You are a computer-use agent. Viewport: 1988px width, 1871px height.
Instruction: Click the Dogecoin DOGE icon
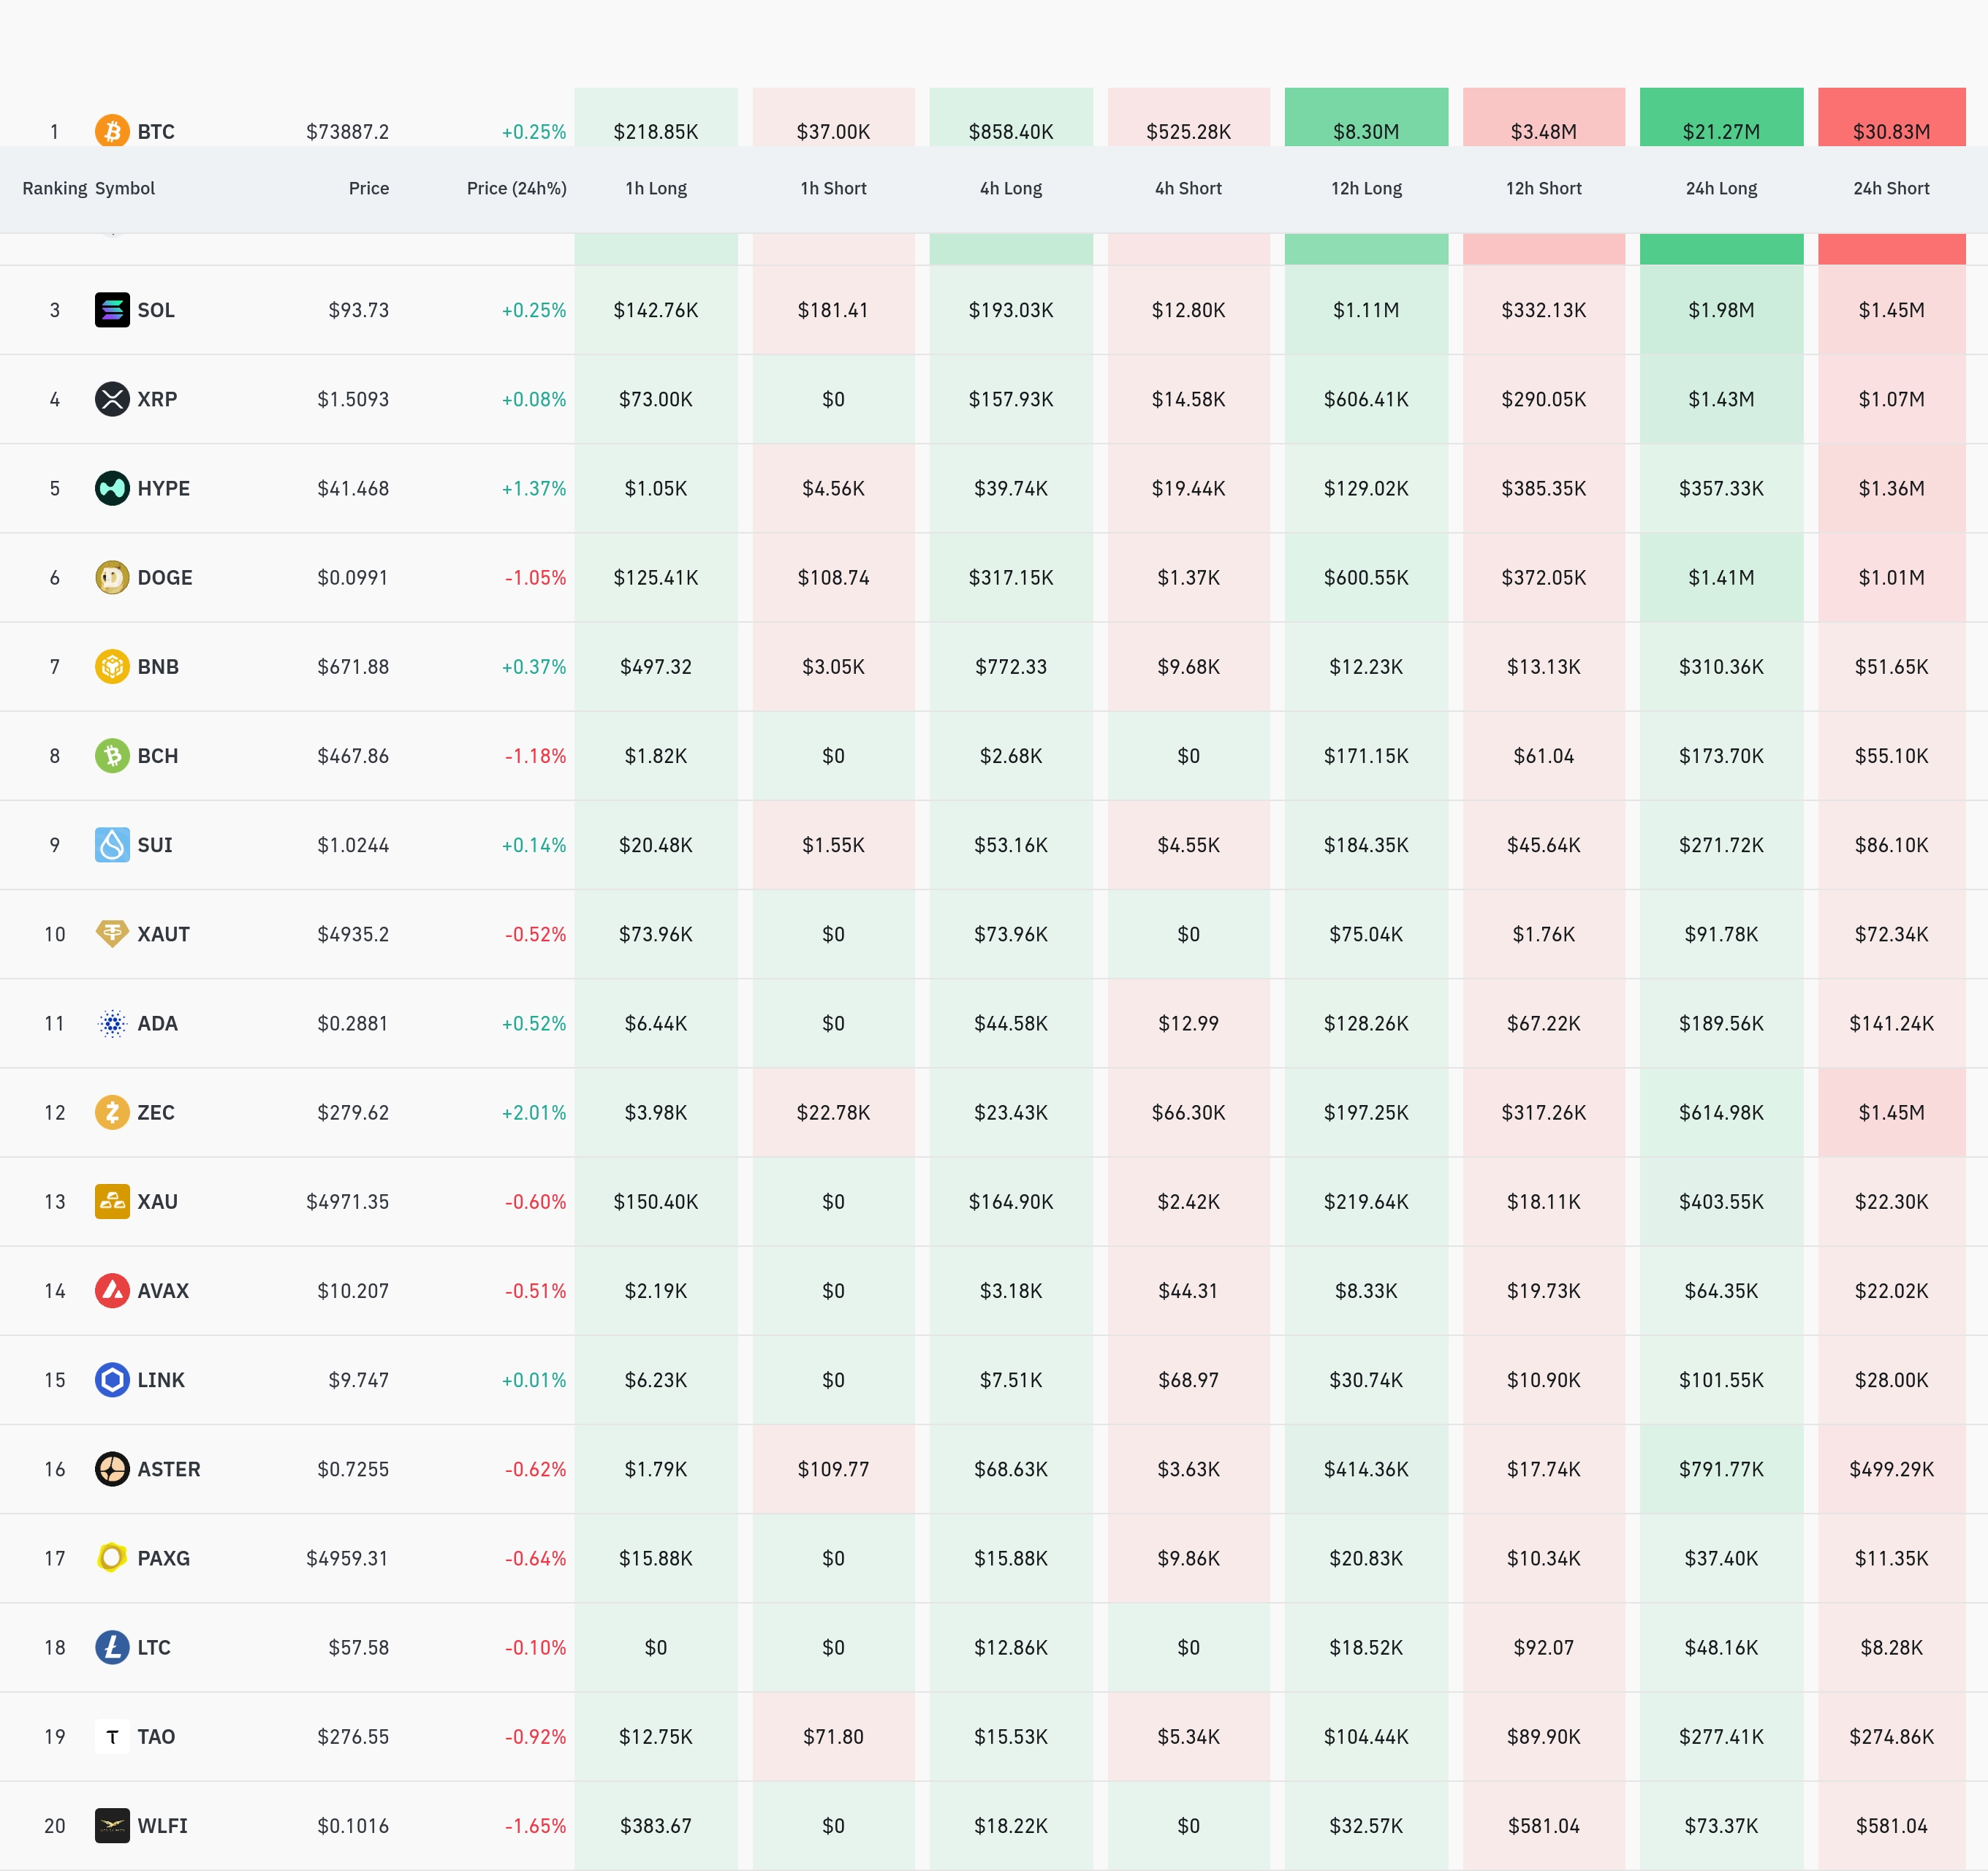pos(112,577)
